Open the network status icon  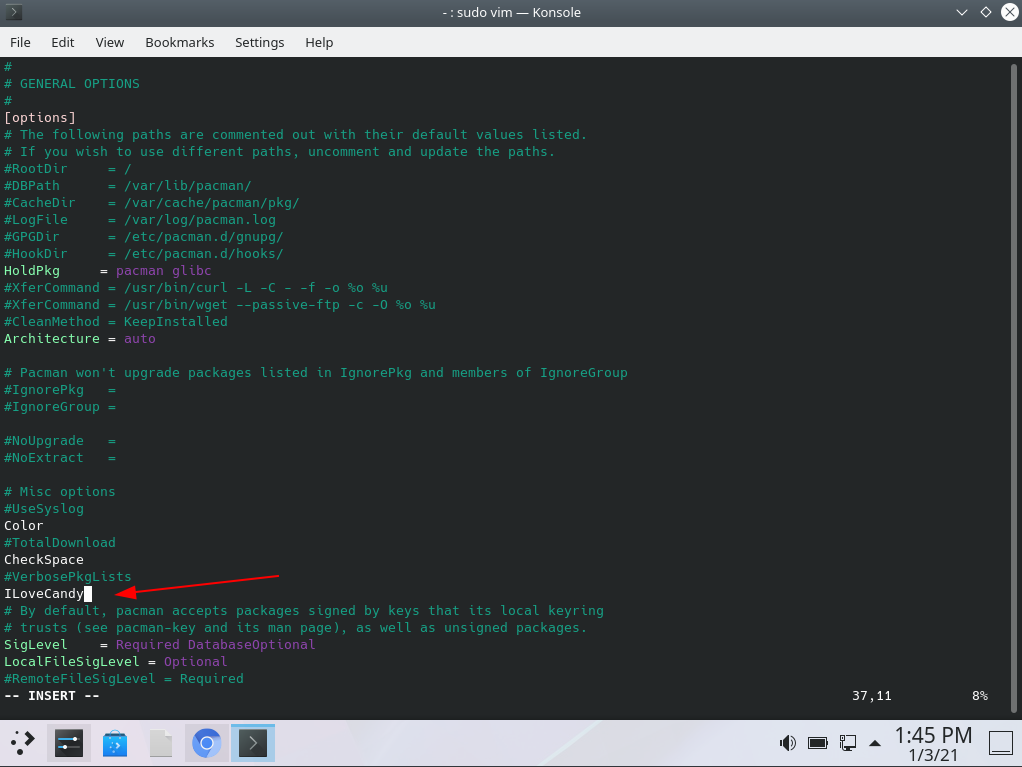(x=848, y=743)
